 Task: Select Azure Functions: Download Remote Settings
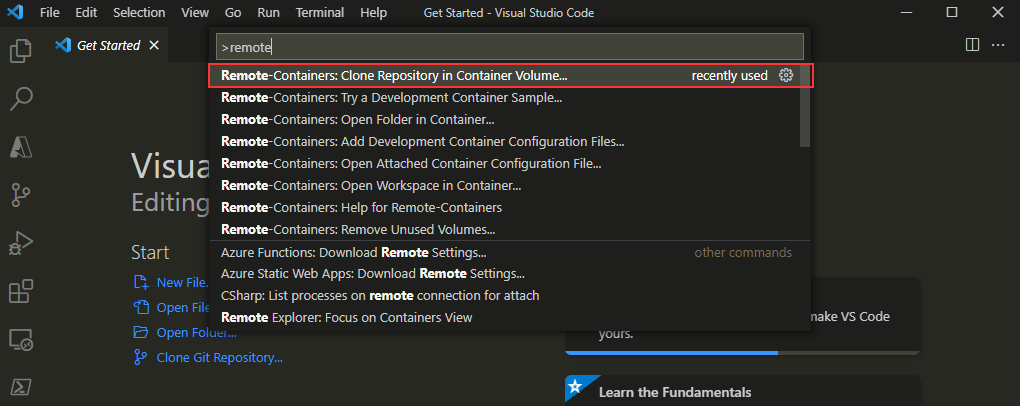(510, 252)
